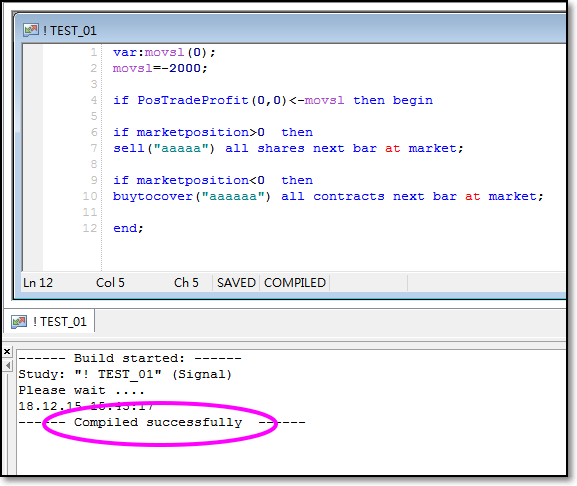Click 'marketposition>0' in line 6
577x486 pixels.
pos(200,132)
